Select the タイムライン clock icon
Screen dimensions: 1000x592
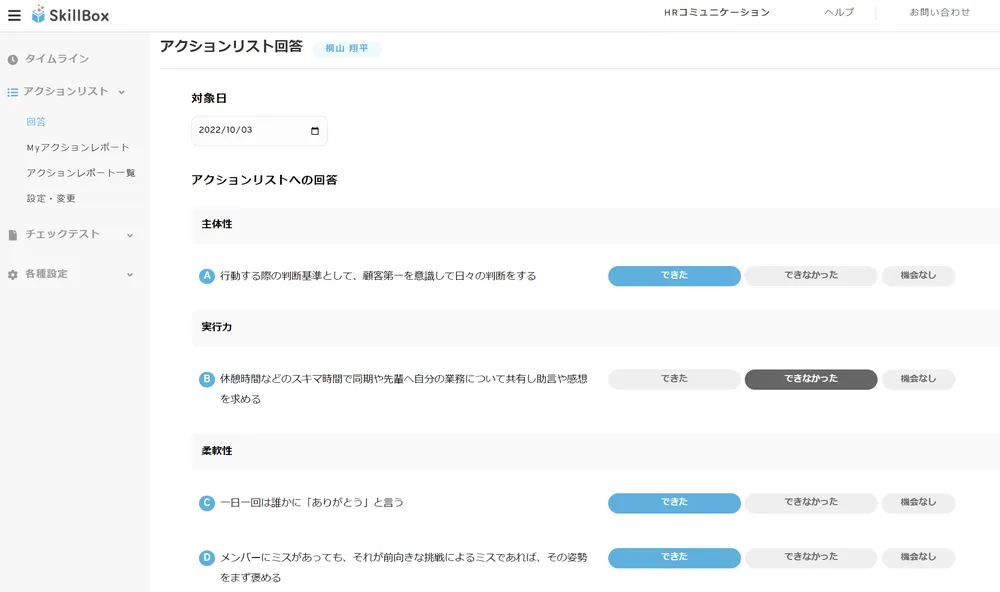coord(14,58)
